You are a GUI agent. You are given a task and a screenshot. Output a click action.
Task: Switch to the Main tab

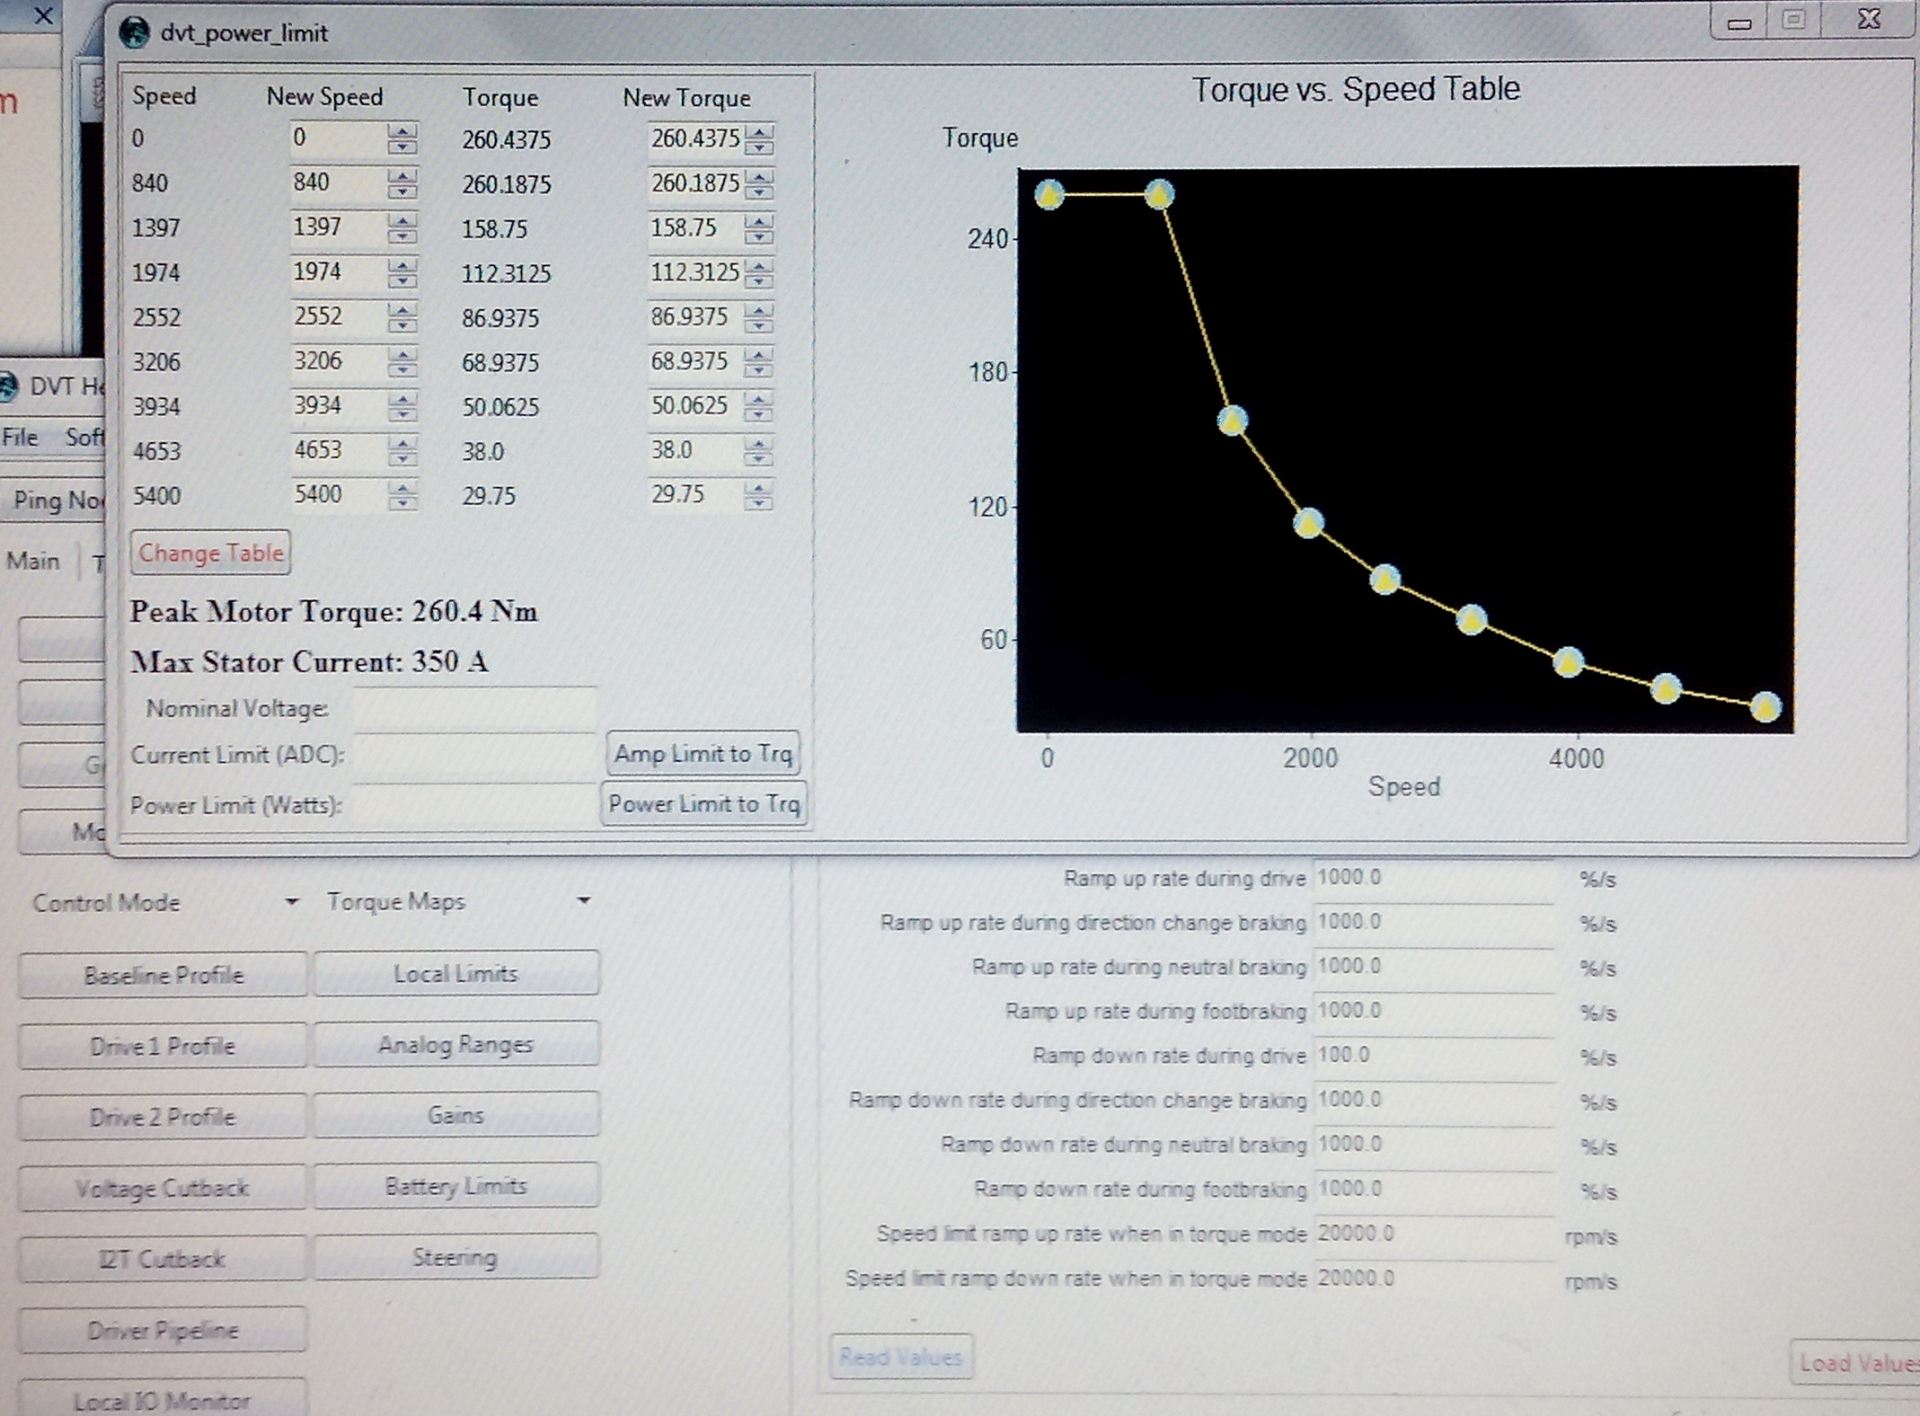tap(33, 561)
